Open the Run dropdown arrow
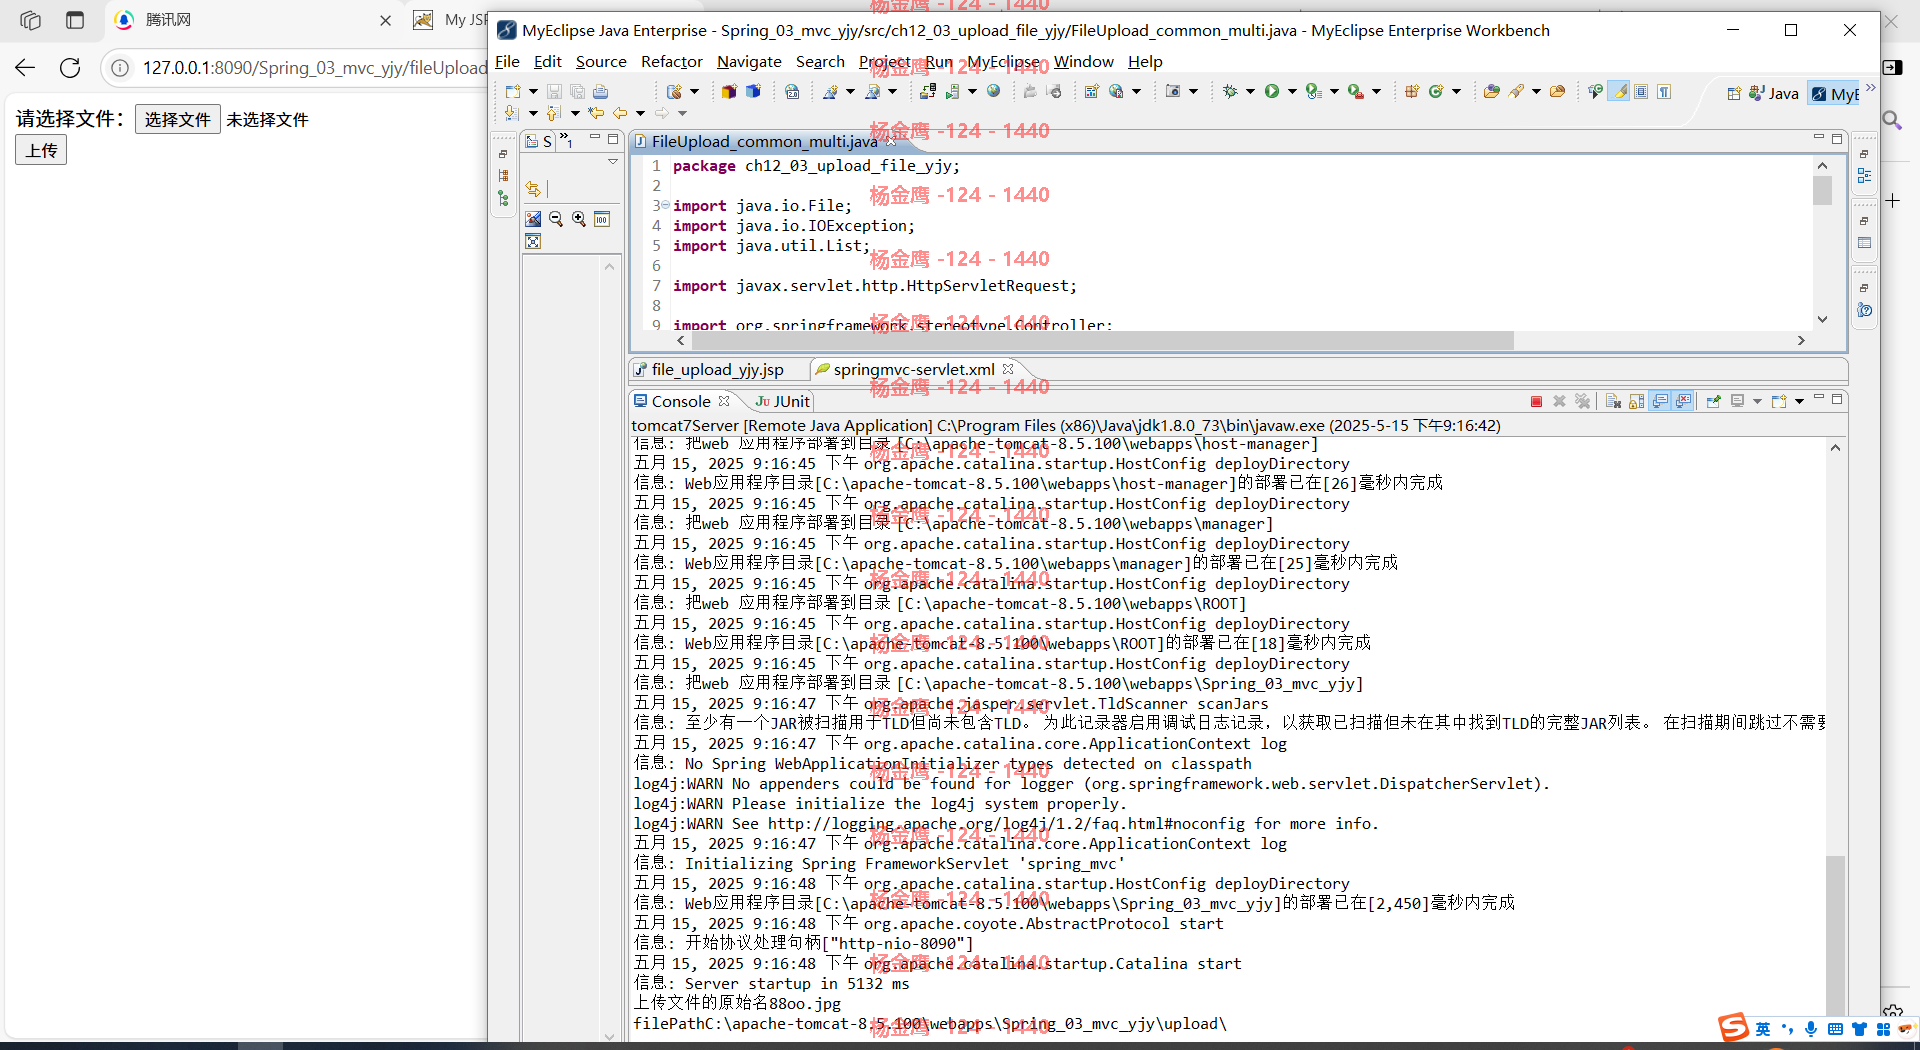 click(x=1292, y=91)
